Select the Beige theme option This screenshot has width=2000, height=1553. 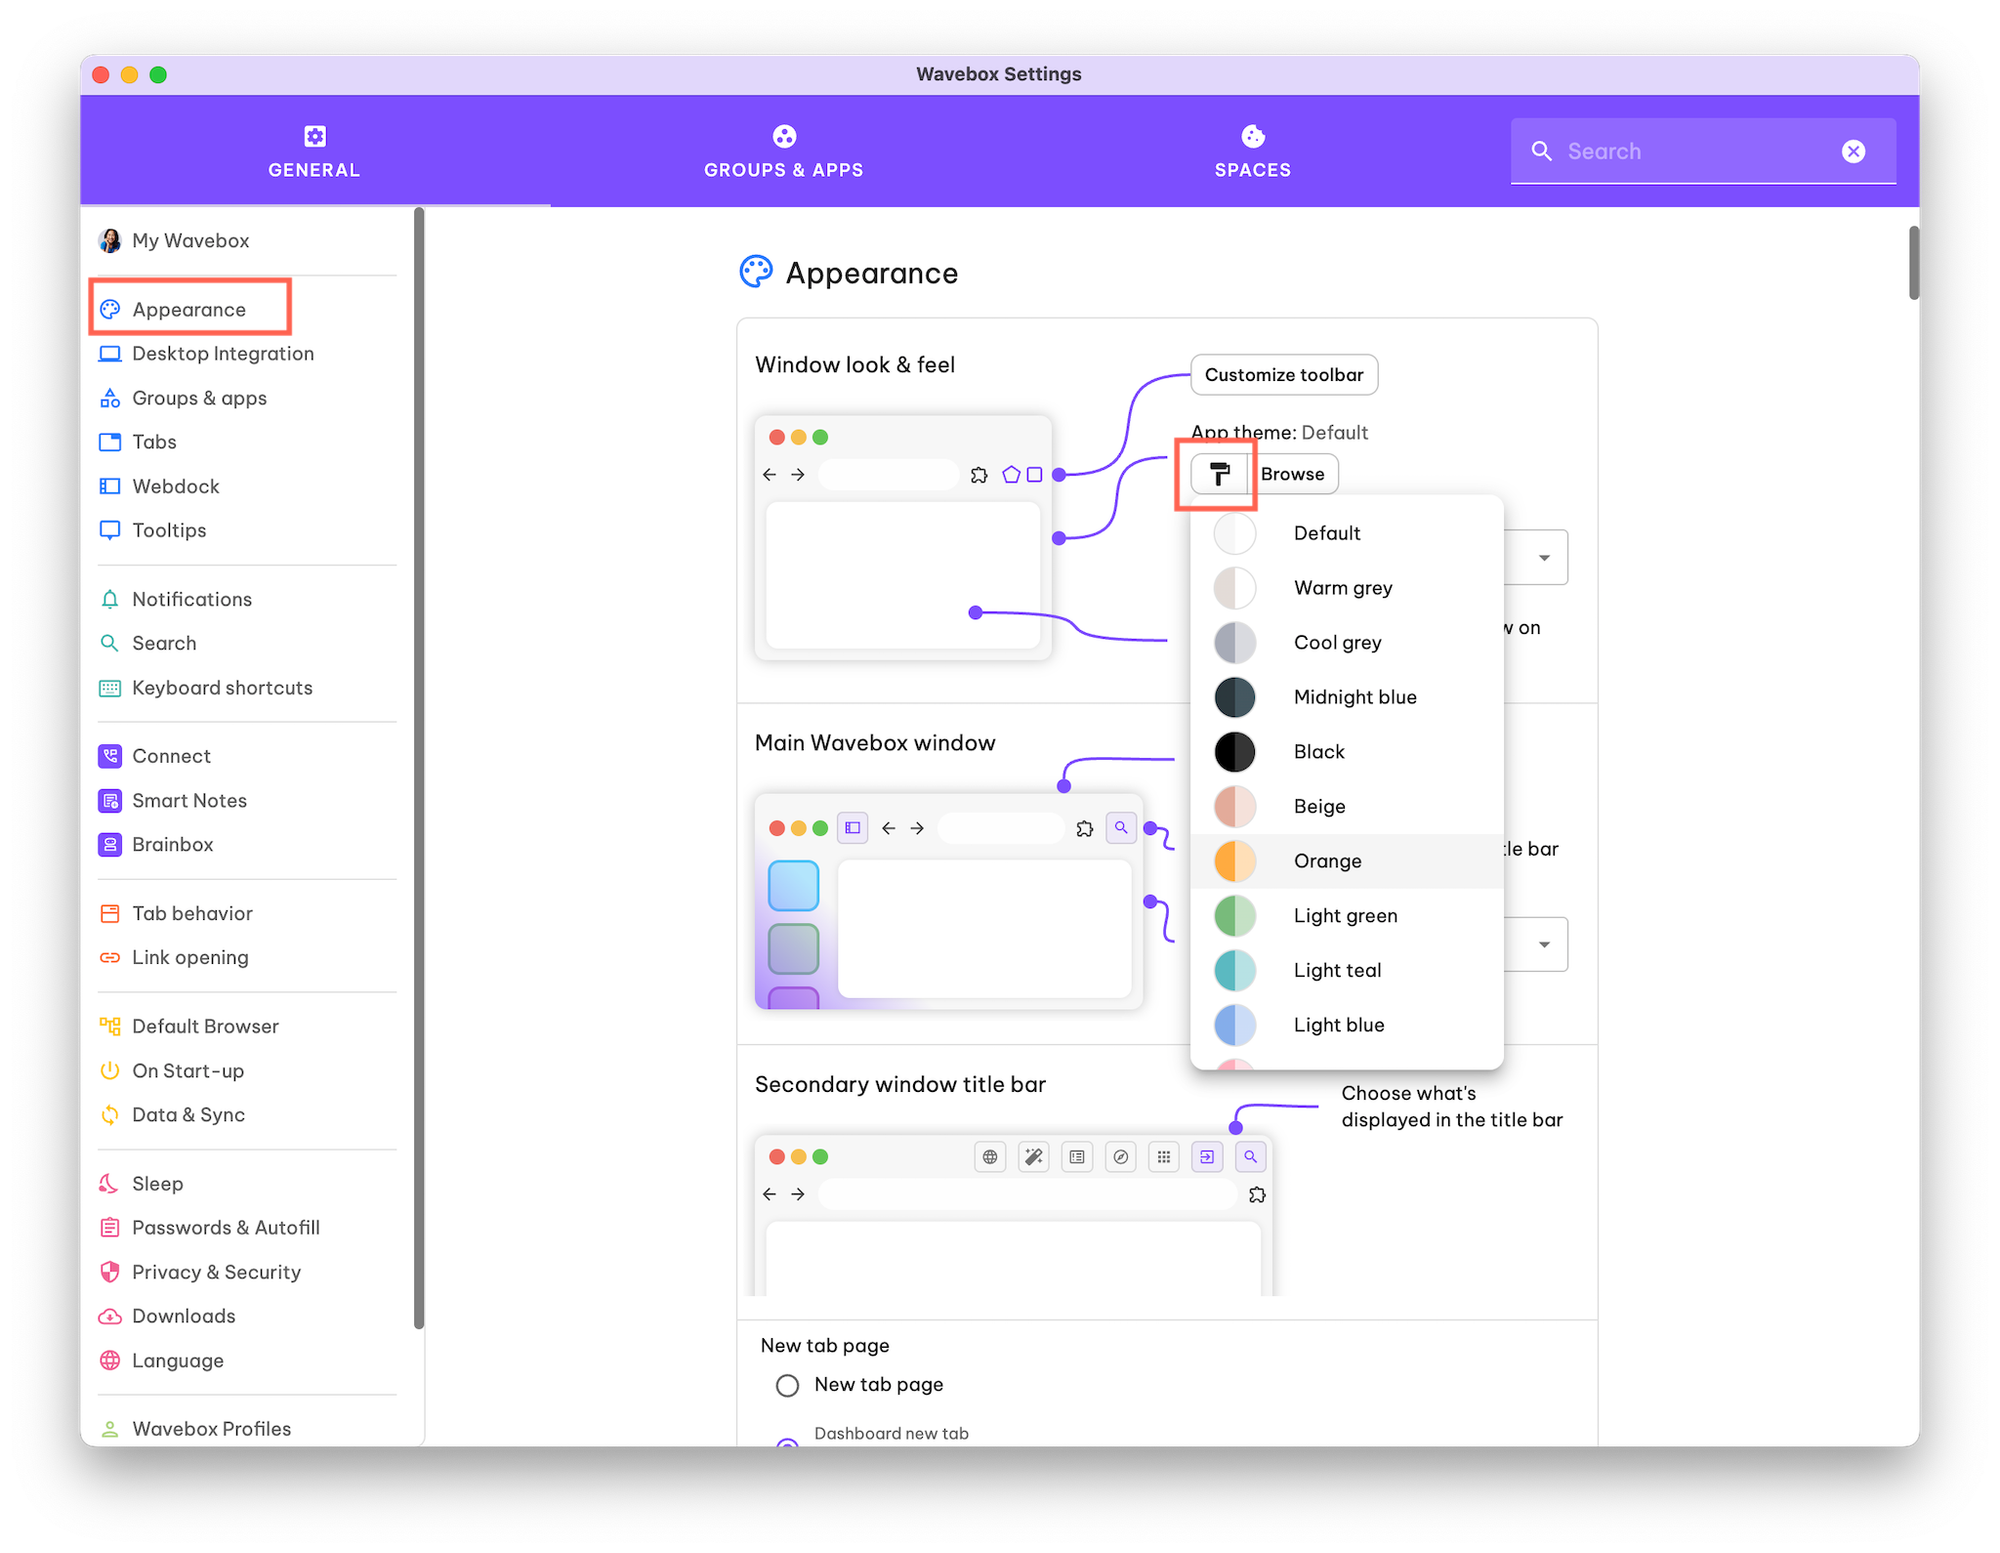pyautogui.click(x=1347, y=806)
